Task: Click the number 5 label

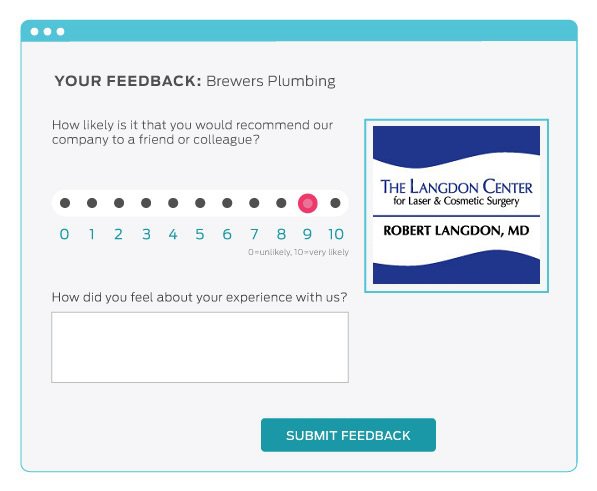Action: [x=200, y=234]
